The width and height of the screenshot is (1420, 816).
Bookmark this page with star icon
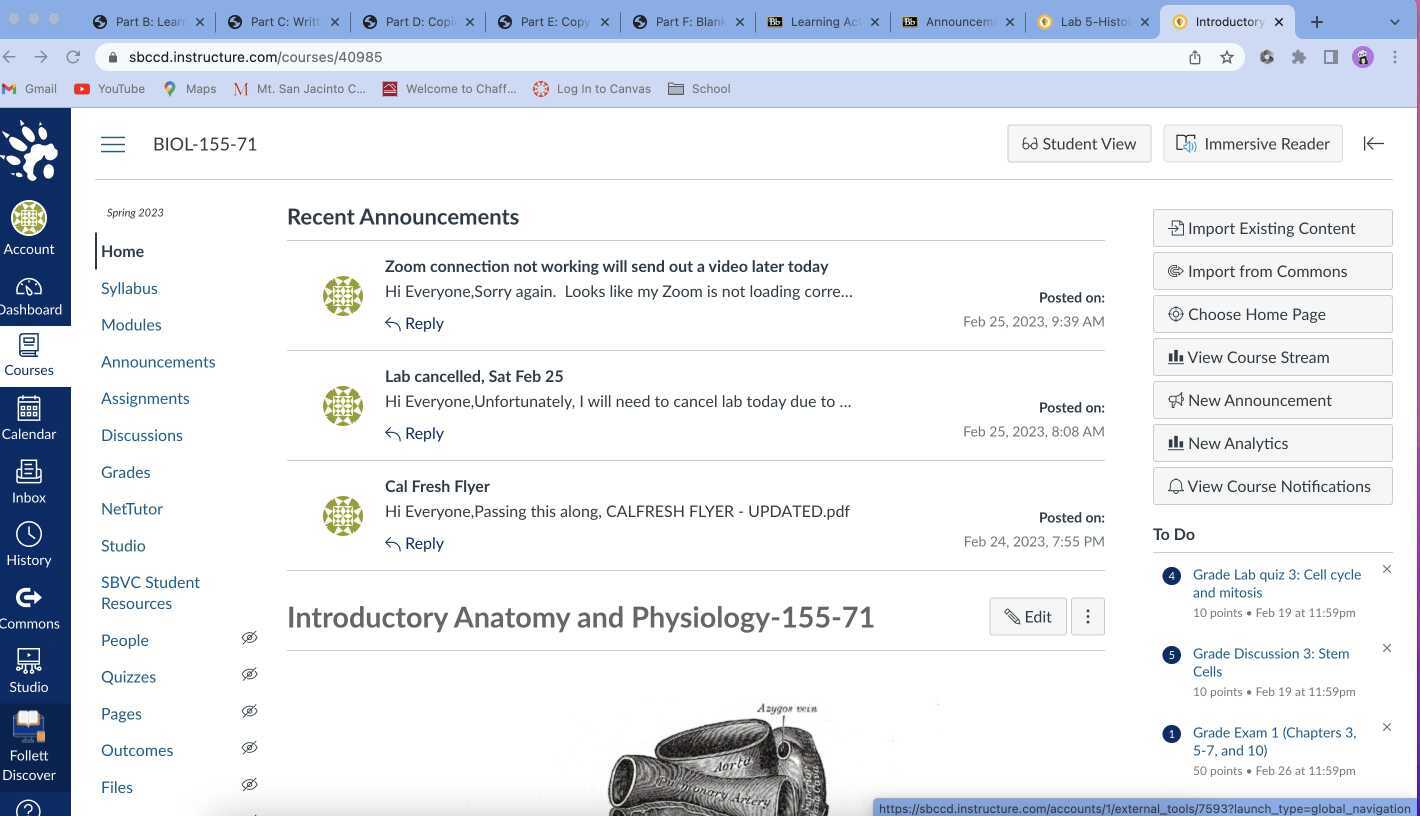[x=1226, y=57]
